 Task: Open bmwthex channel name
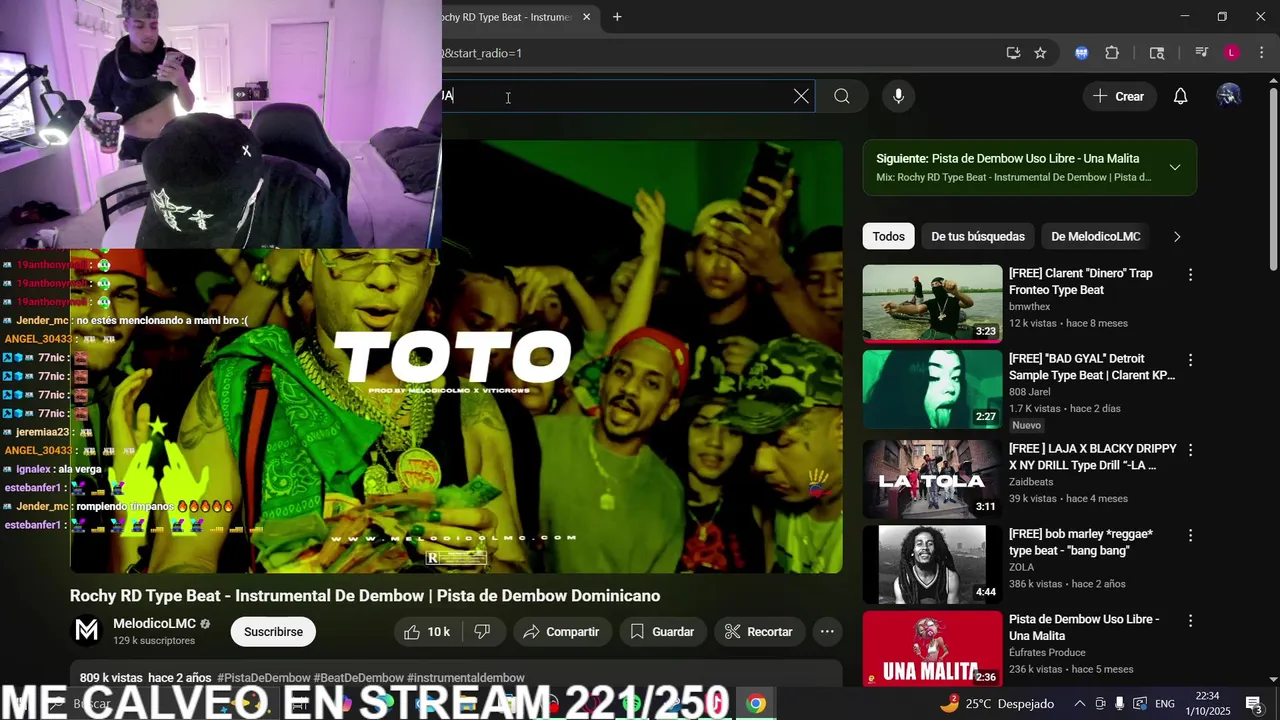(x=1029, y=307)
